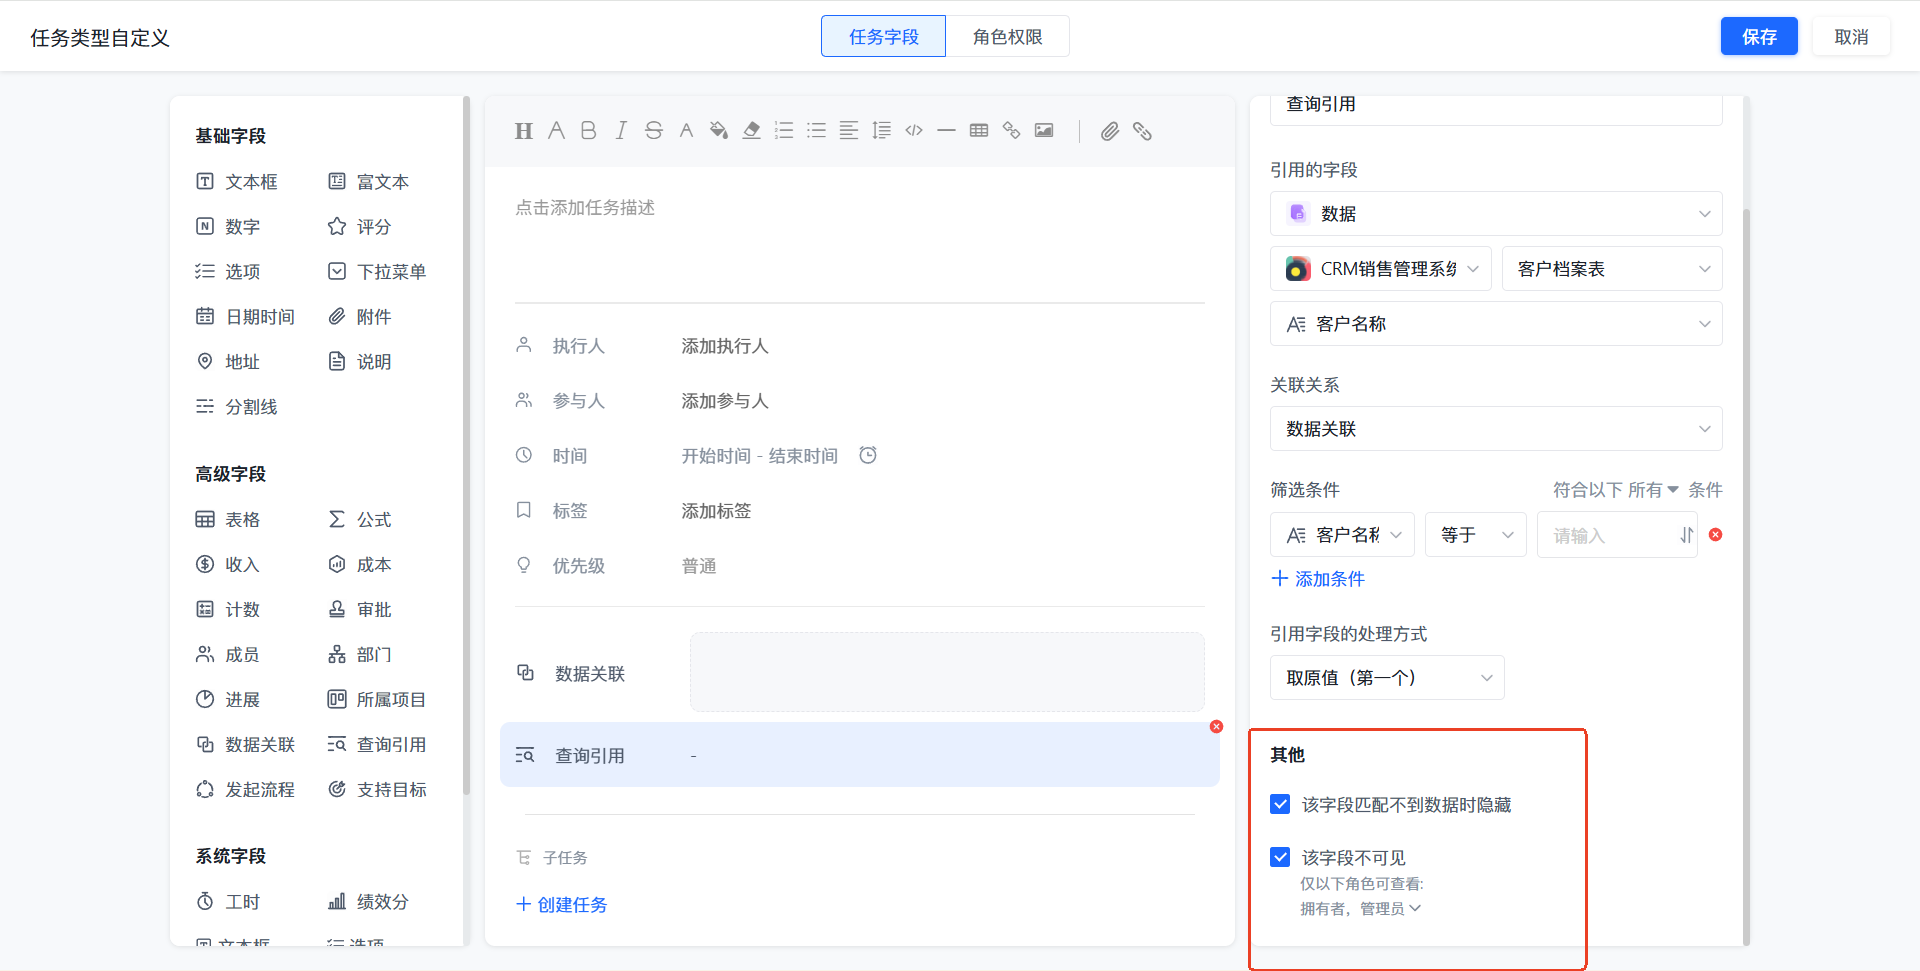Remove the 客户名称 filter condition

coord(1716,535)
